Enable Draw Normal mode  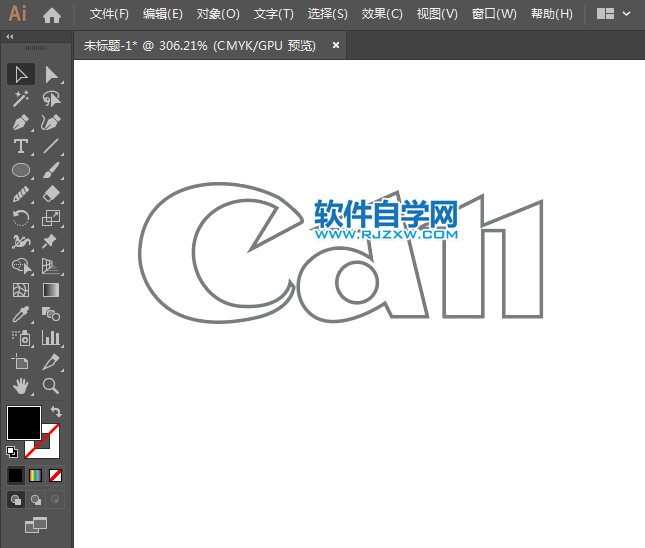click(16, 500)
